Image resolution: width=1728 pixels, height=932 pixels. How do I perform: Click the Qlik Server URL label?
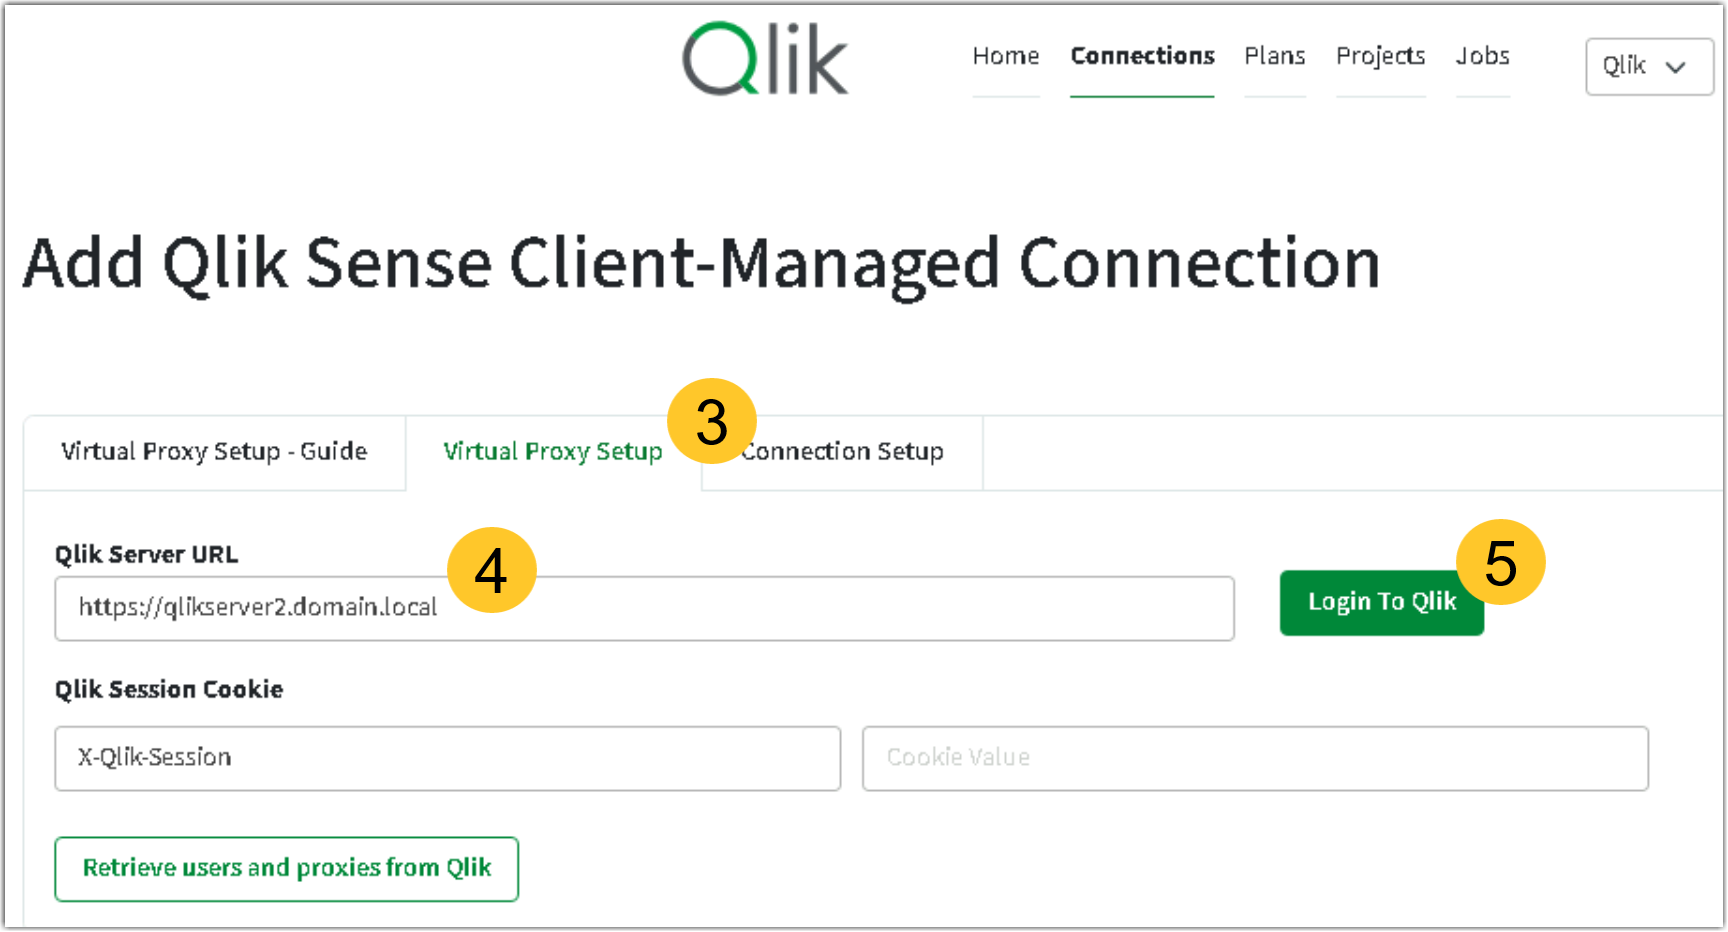(x=147, y=554)
